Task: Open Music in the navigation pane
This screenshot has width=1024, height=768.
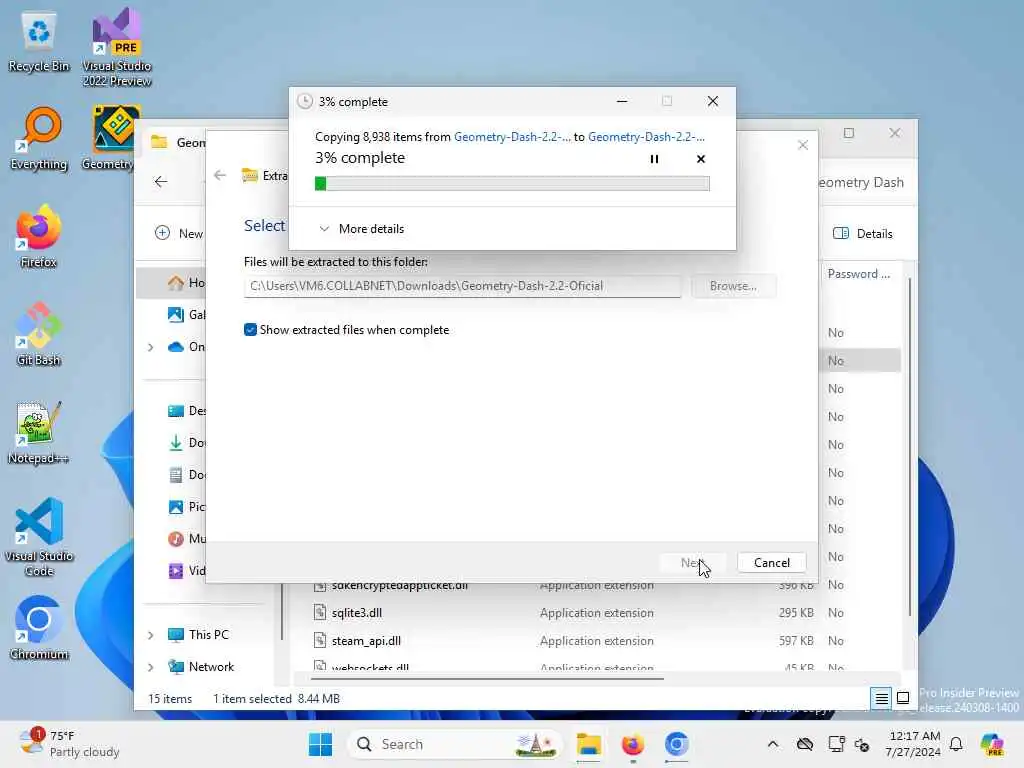Action: (x=186, y=539)
